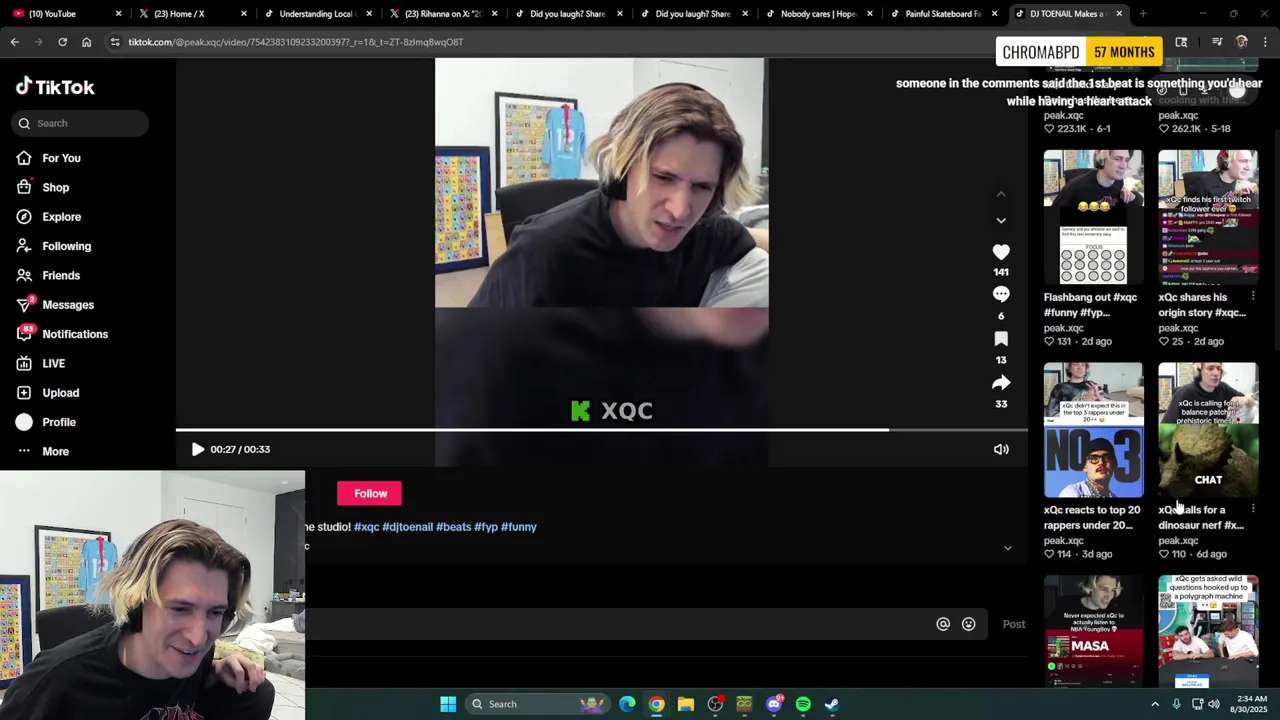The image size is (1280, 720).
Task: Open the MASA video thumbnail
Action: (x=1093, y=632)
